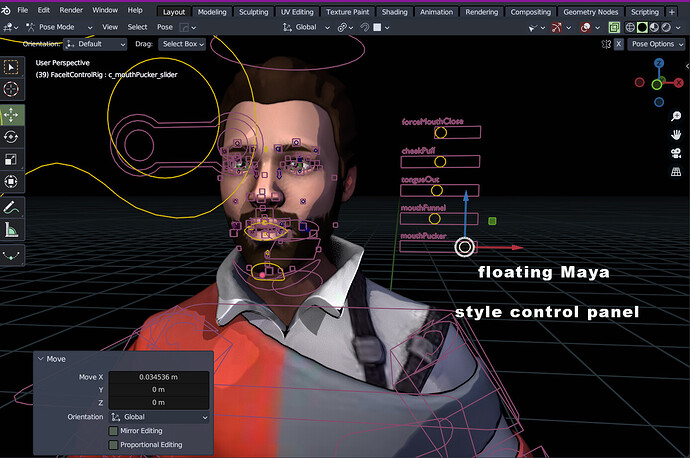
Task: Open the viewport Select menu
Action: coord(137,27)
